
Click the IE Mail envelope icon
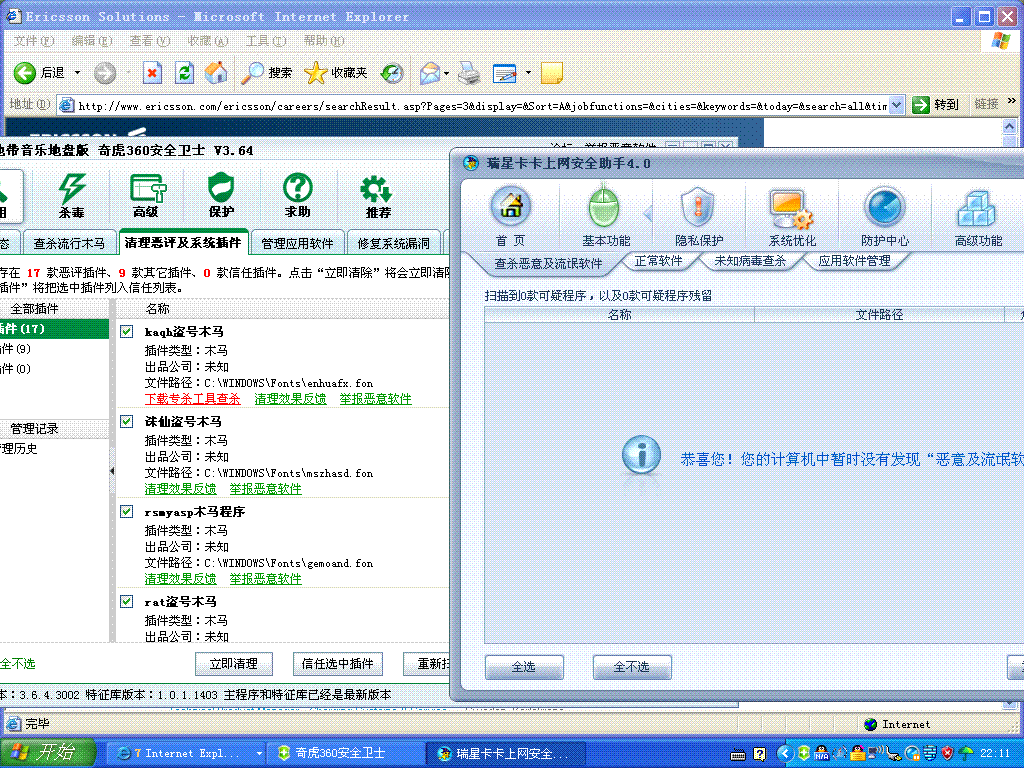click(430, 72)
